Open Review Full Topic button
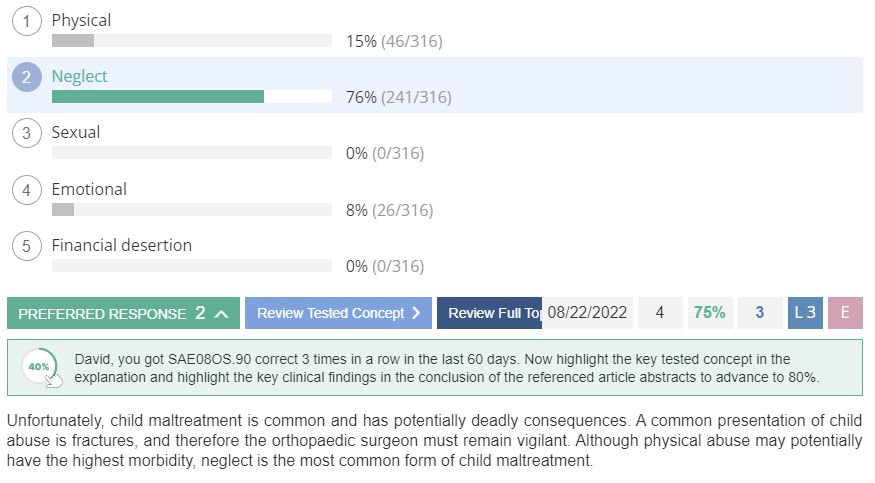This screenshot has height=483, width=875. [x=489, y=313]
